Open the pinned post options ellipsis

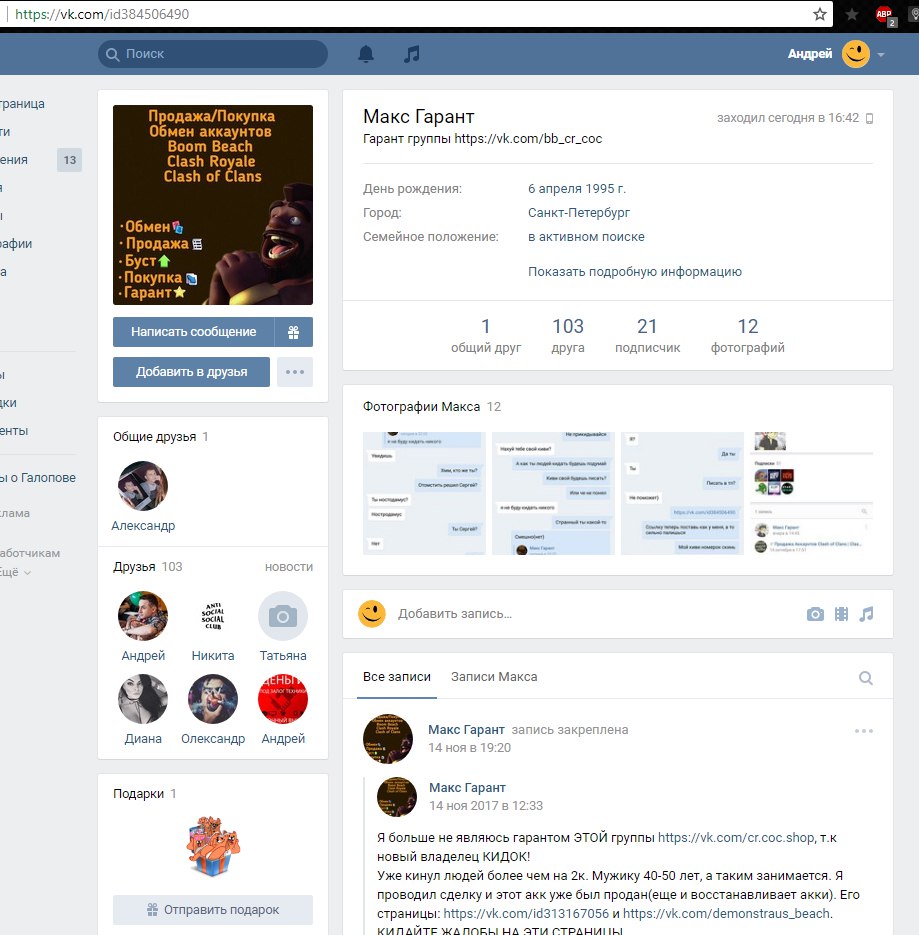click(864, 731)
